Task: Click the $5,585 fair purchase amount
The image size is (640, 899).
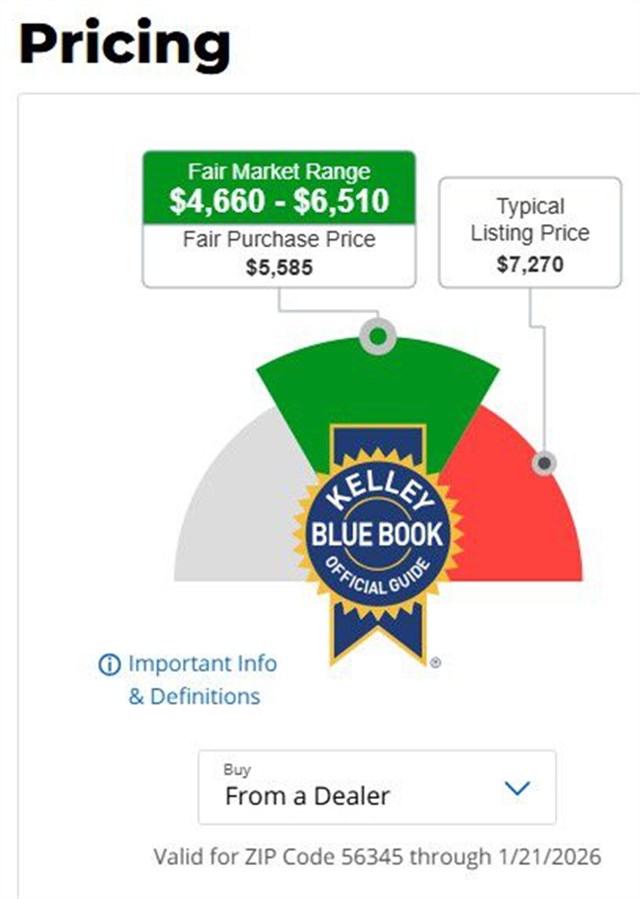Action: (x=279, y=267)
